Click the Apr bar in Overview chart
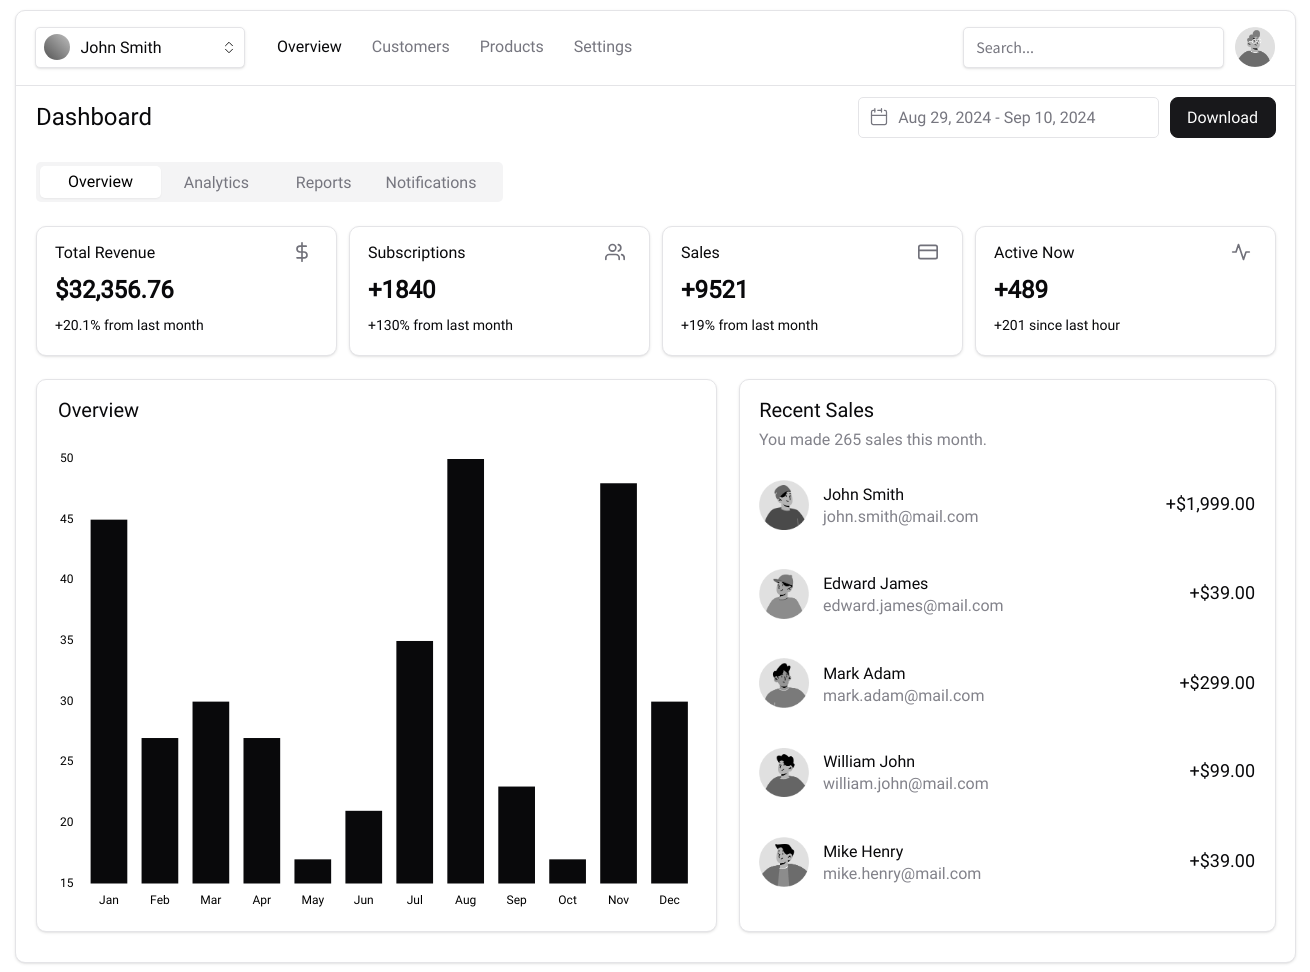 261,810
